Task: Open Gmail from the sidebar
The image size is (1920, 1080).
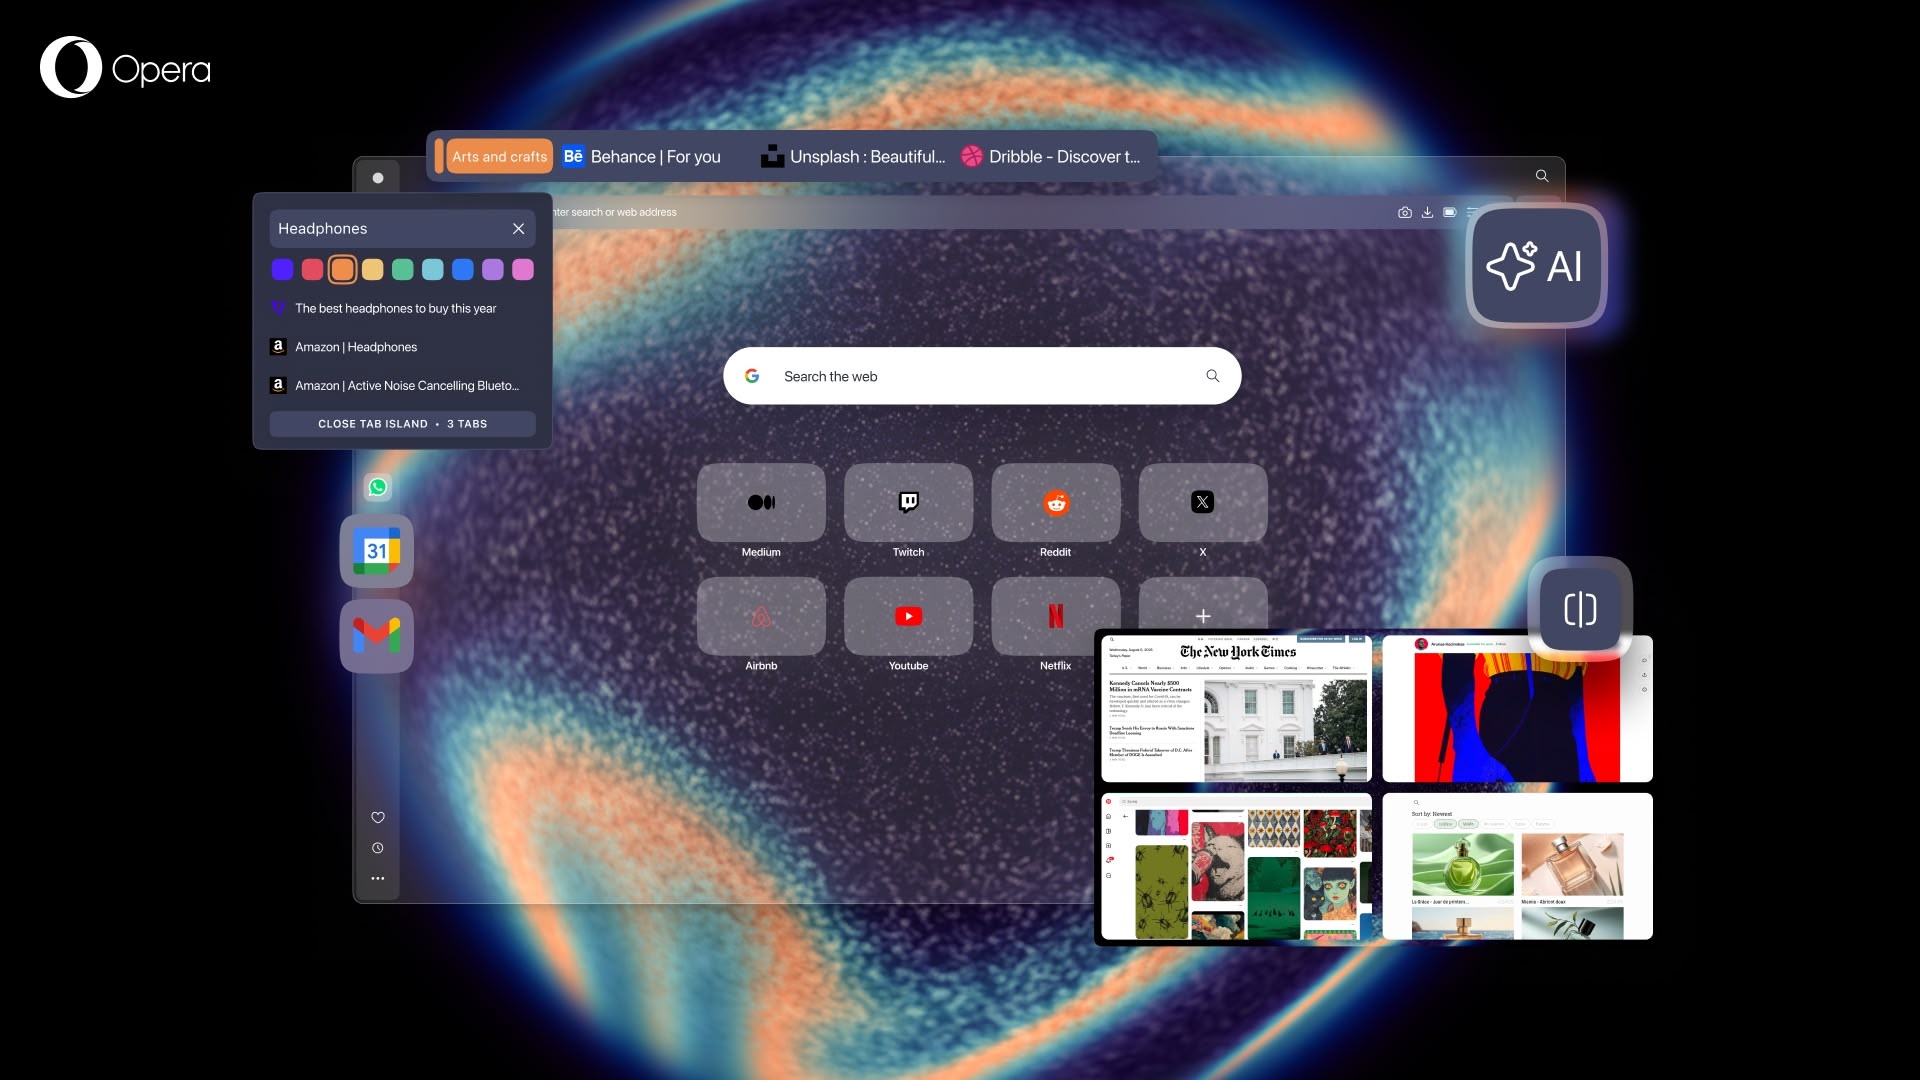Action: pos(377,636)
